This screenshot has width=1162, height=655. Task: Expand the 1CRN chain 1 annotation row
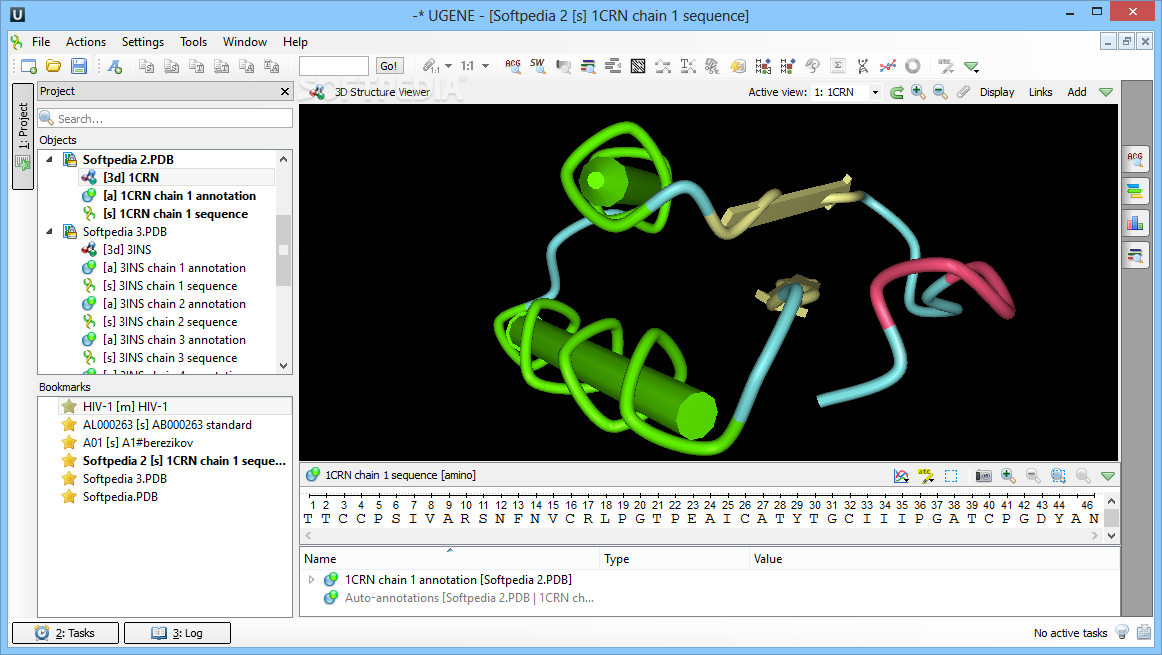[x=311, y=579]
